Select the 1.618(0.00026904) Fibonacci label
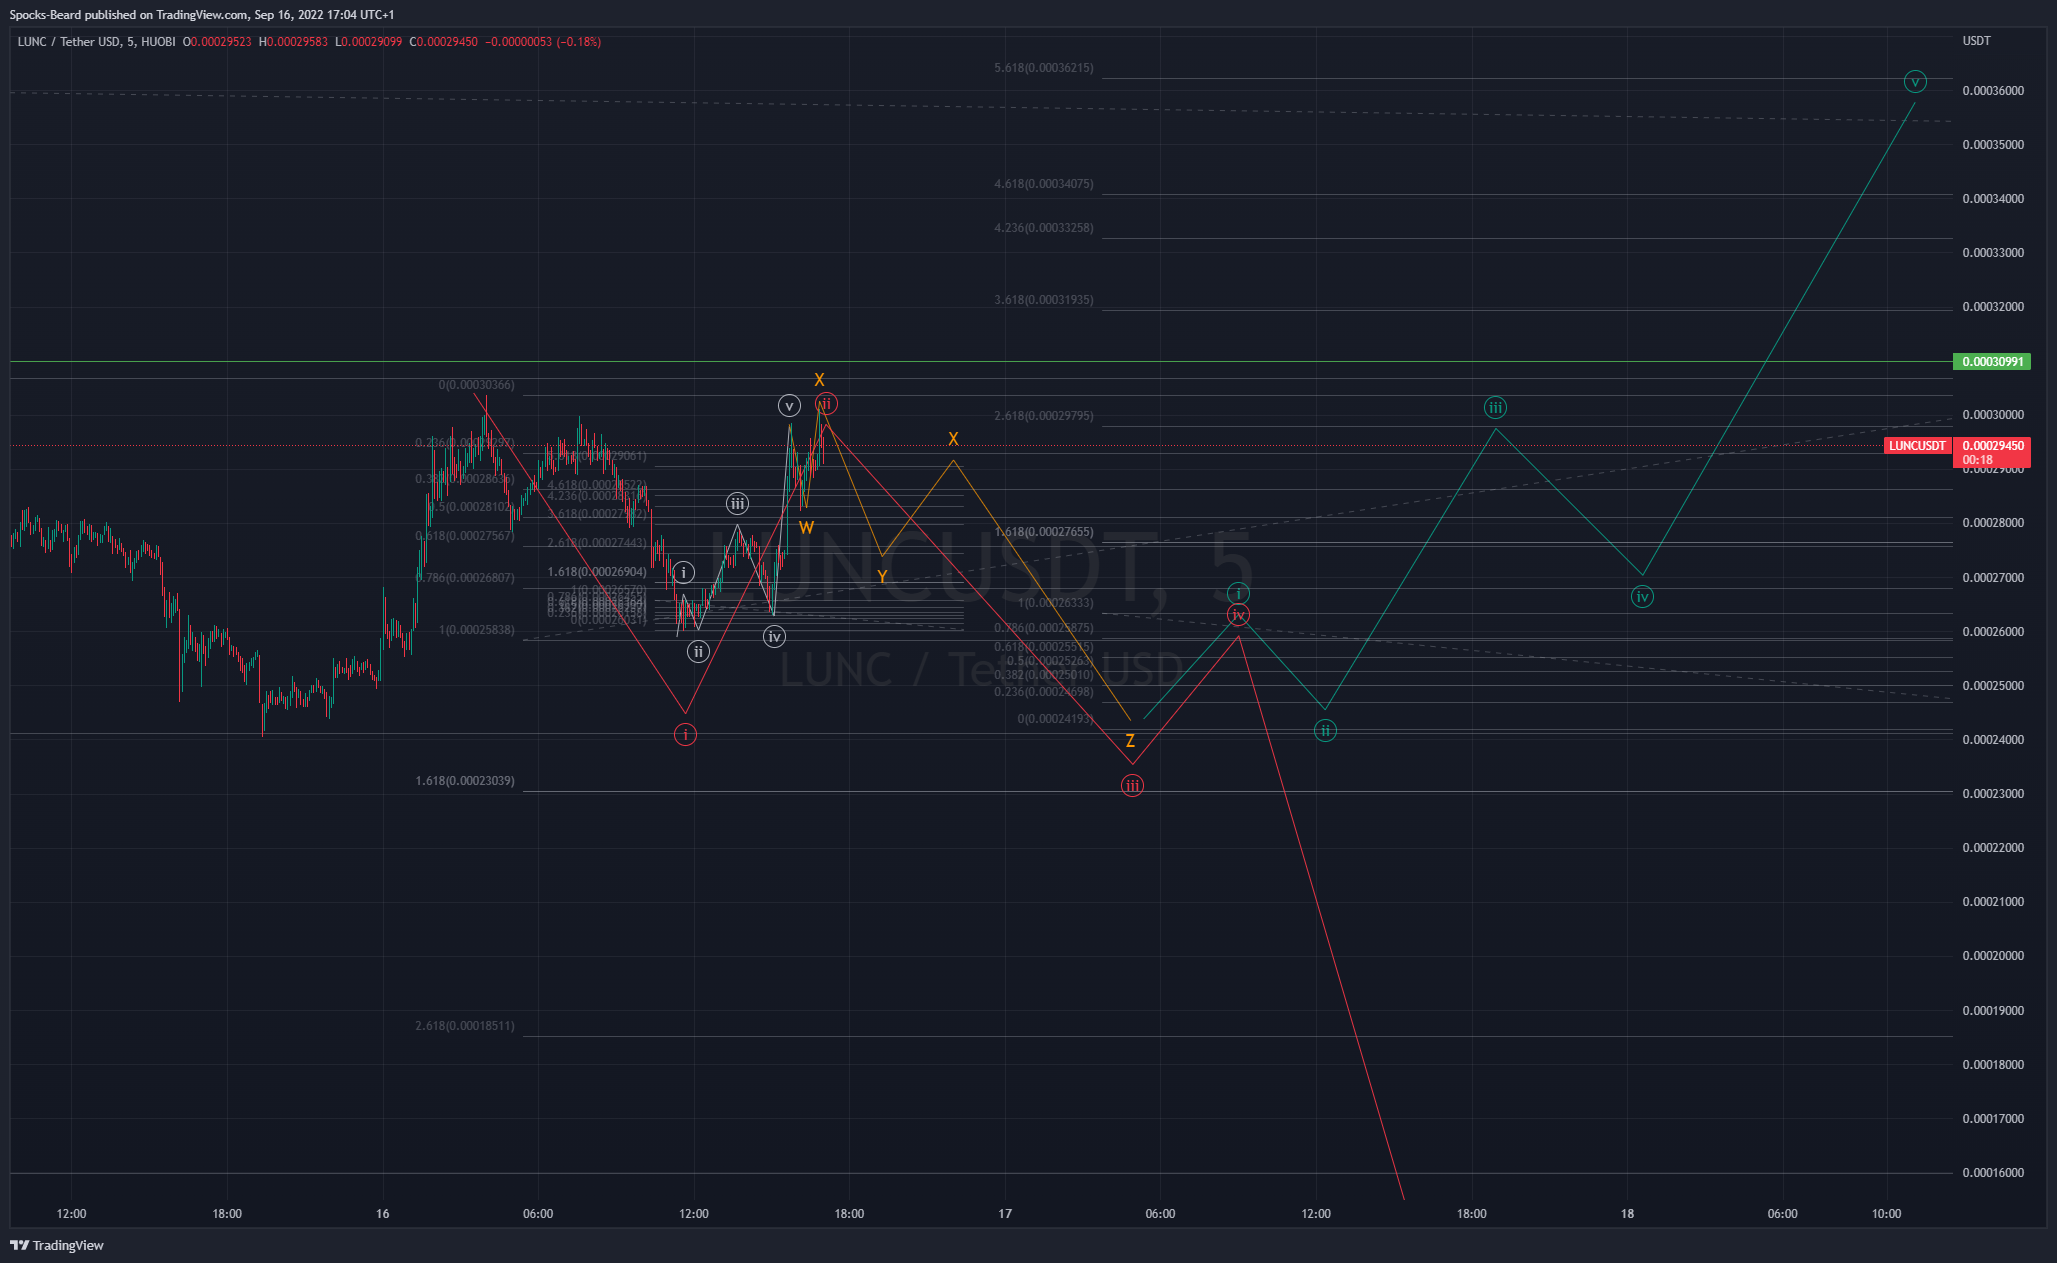 [597, 572]
